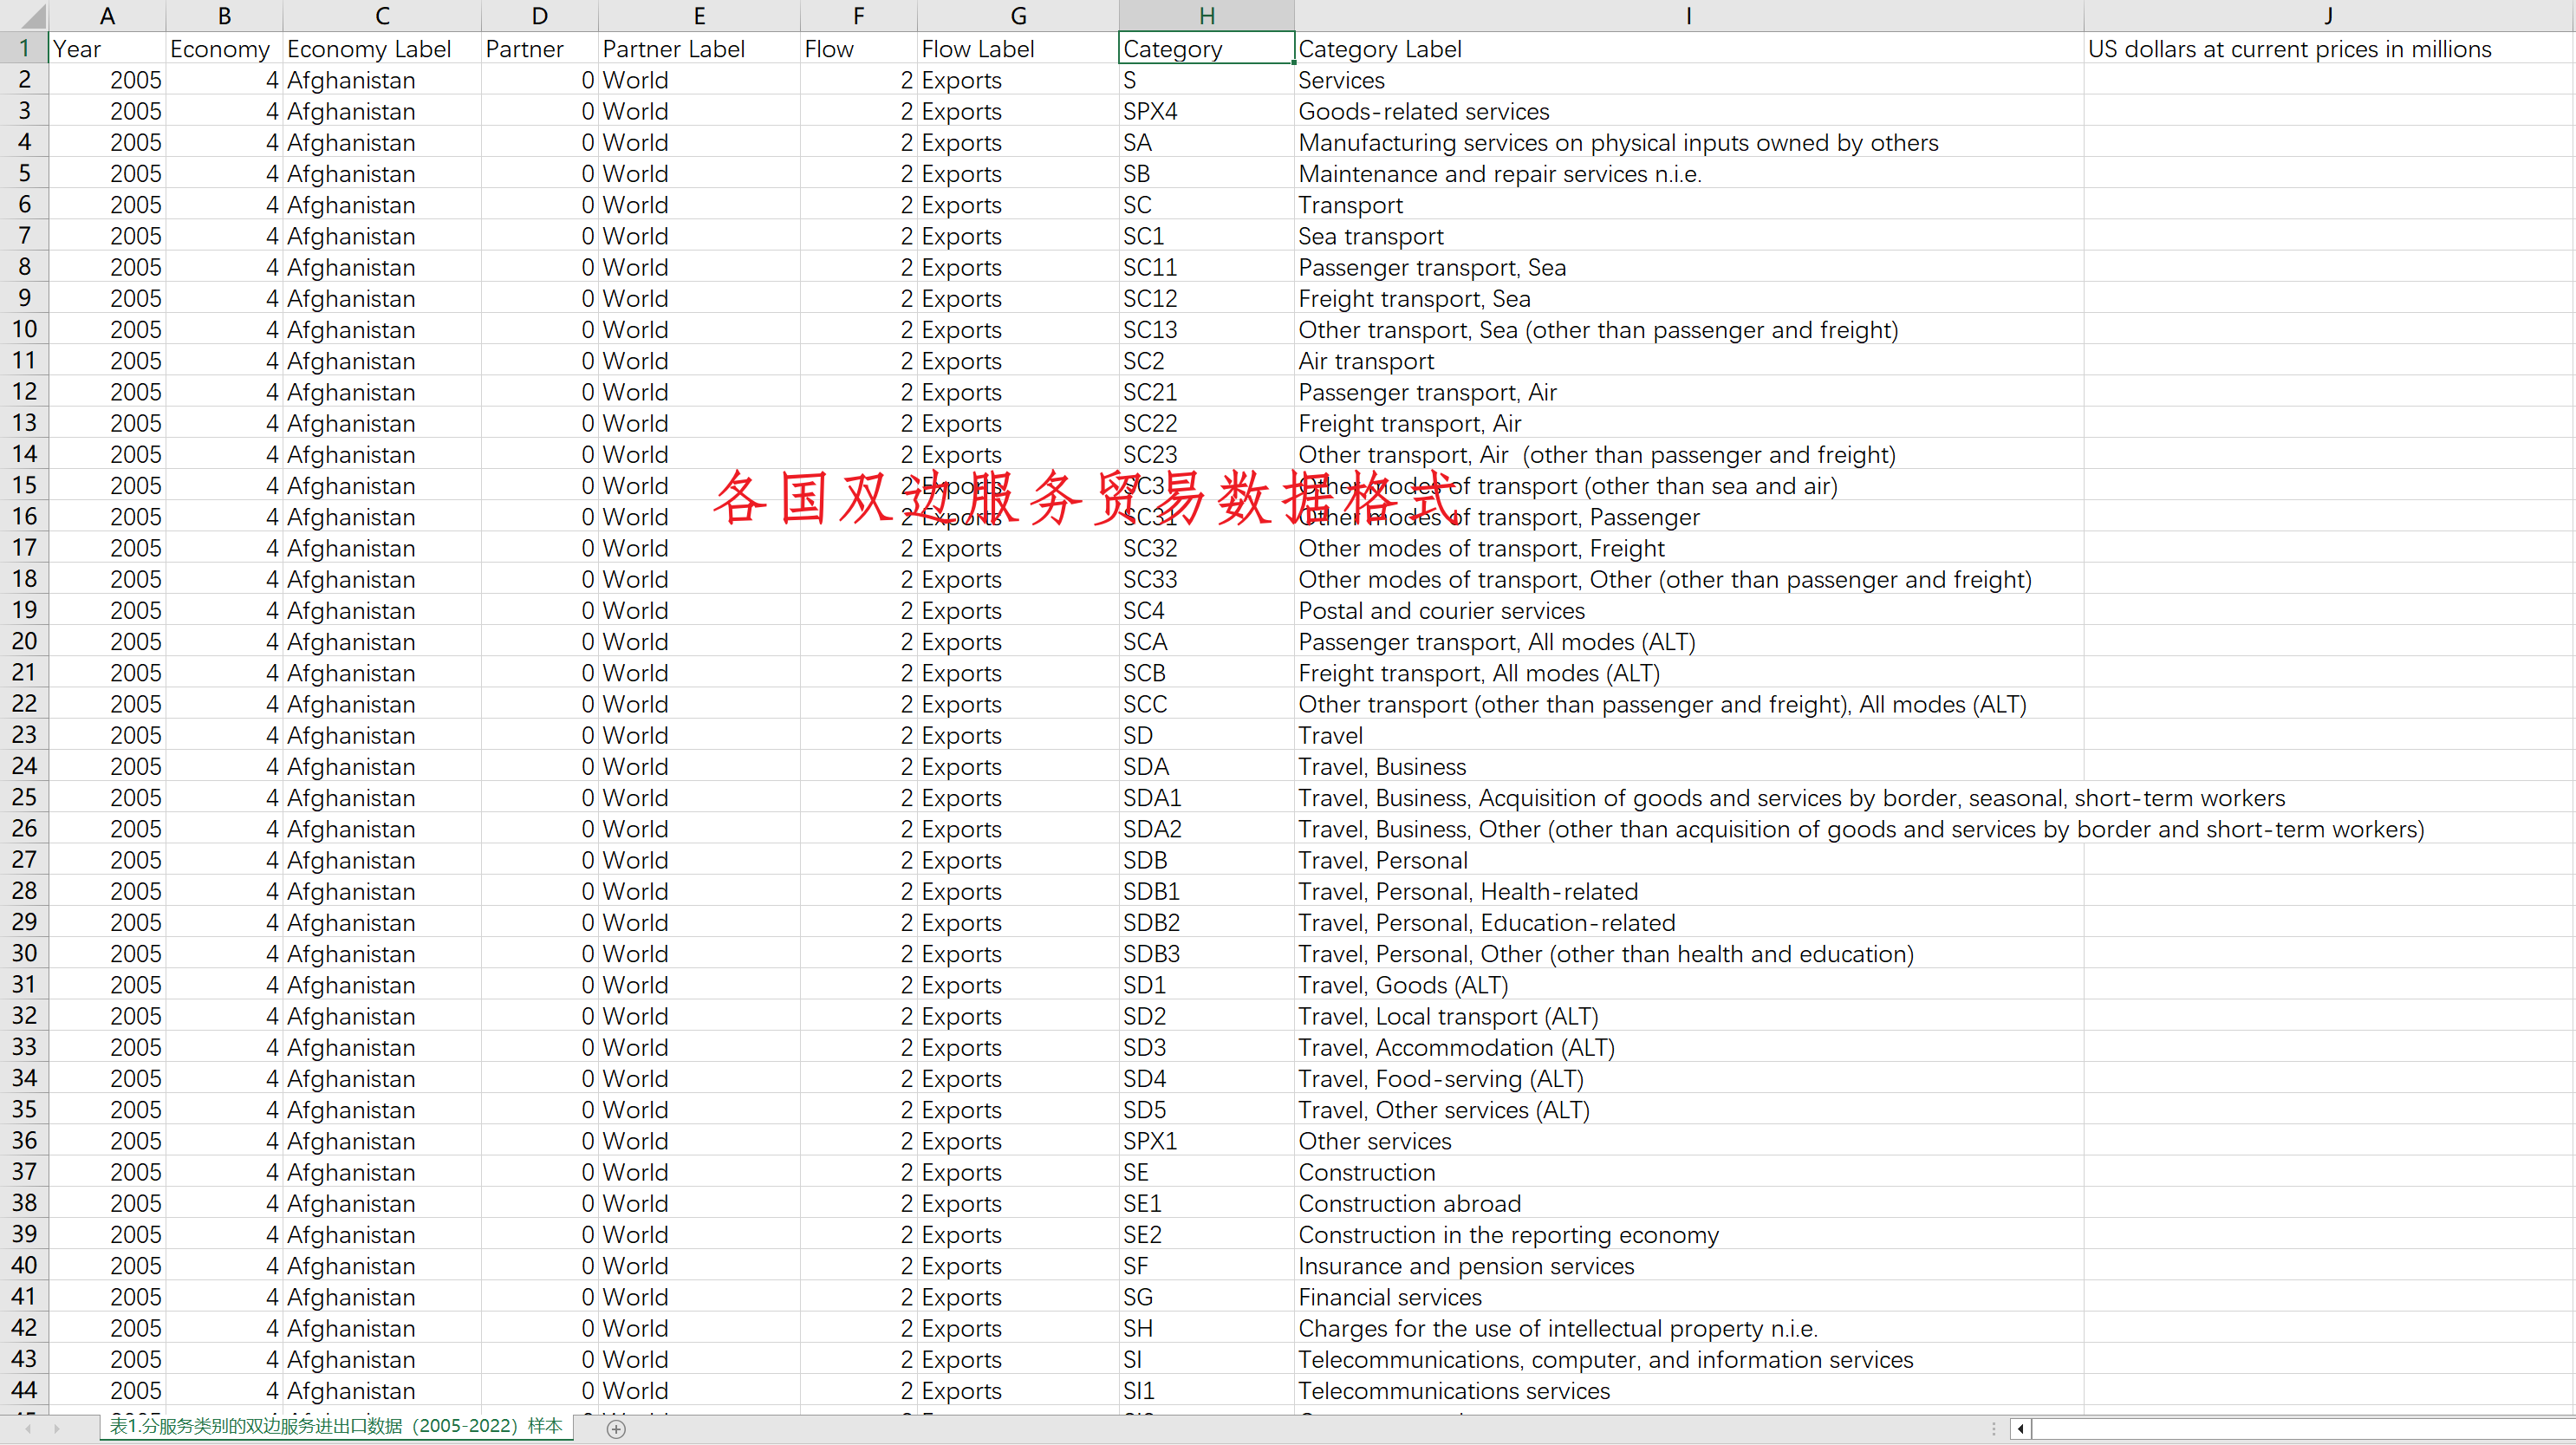
Task: Select row 1 header
Action: coord(24,48)
